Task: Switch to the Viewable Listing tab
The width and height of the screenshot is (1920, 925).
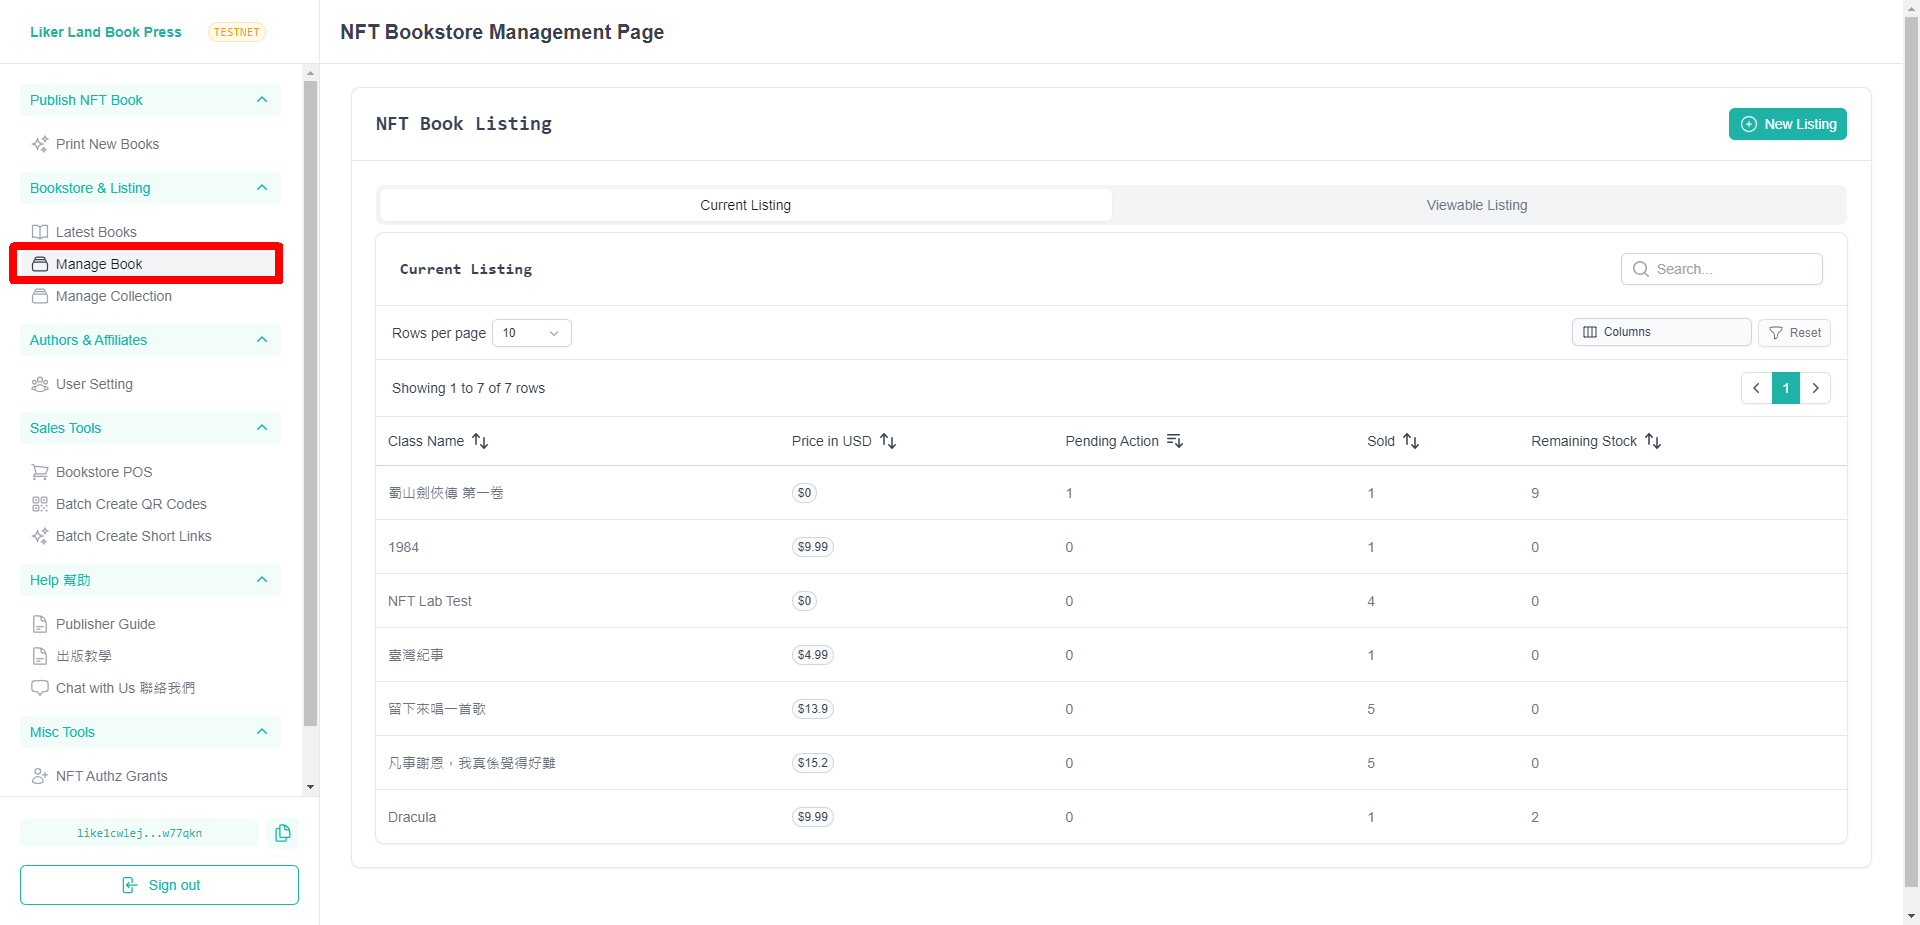Action: (1476, 205)
